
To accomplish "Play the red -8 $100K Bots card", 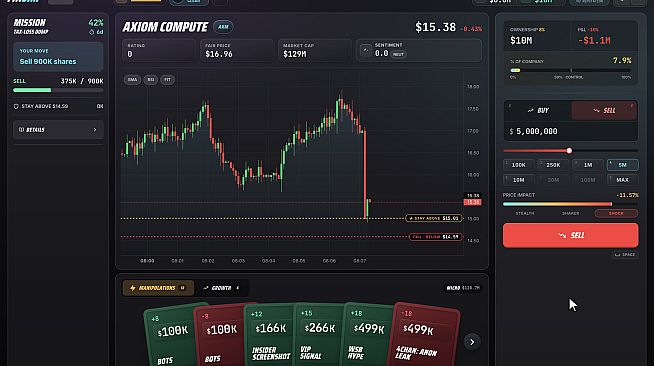I will (x=219, y=337).
